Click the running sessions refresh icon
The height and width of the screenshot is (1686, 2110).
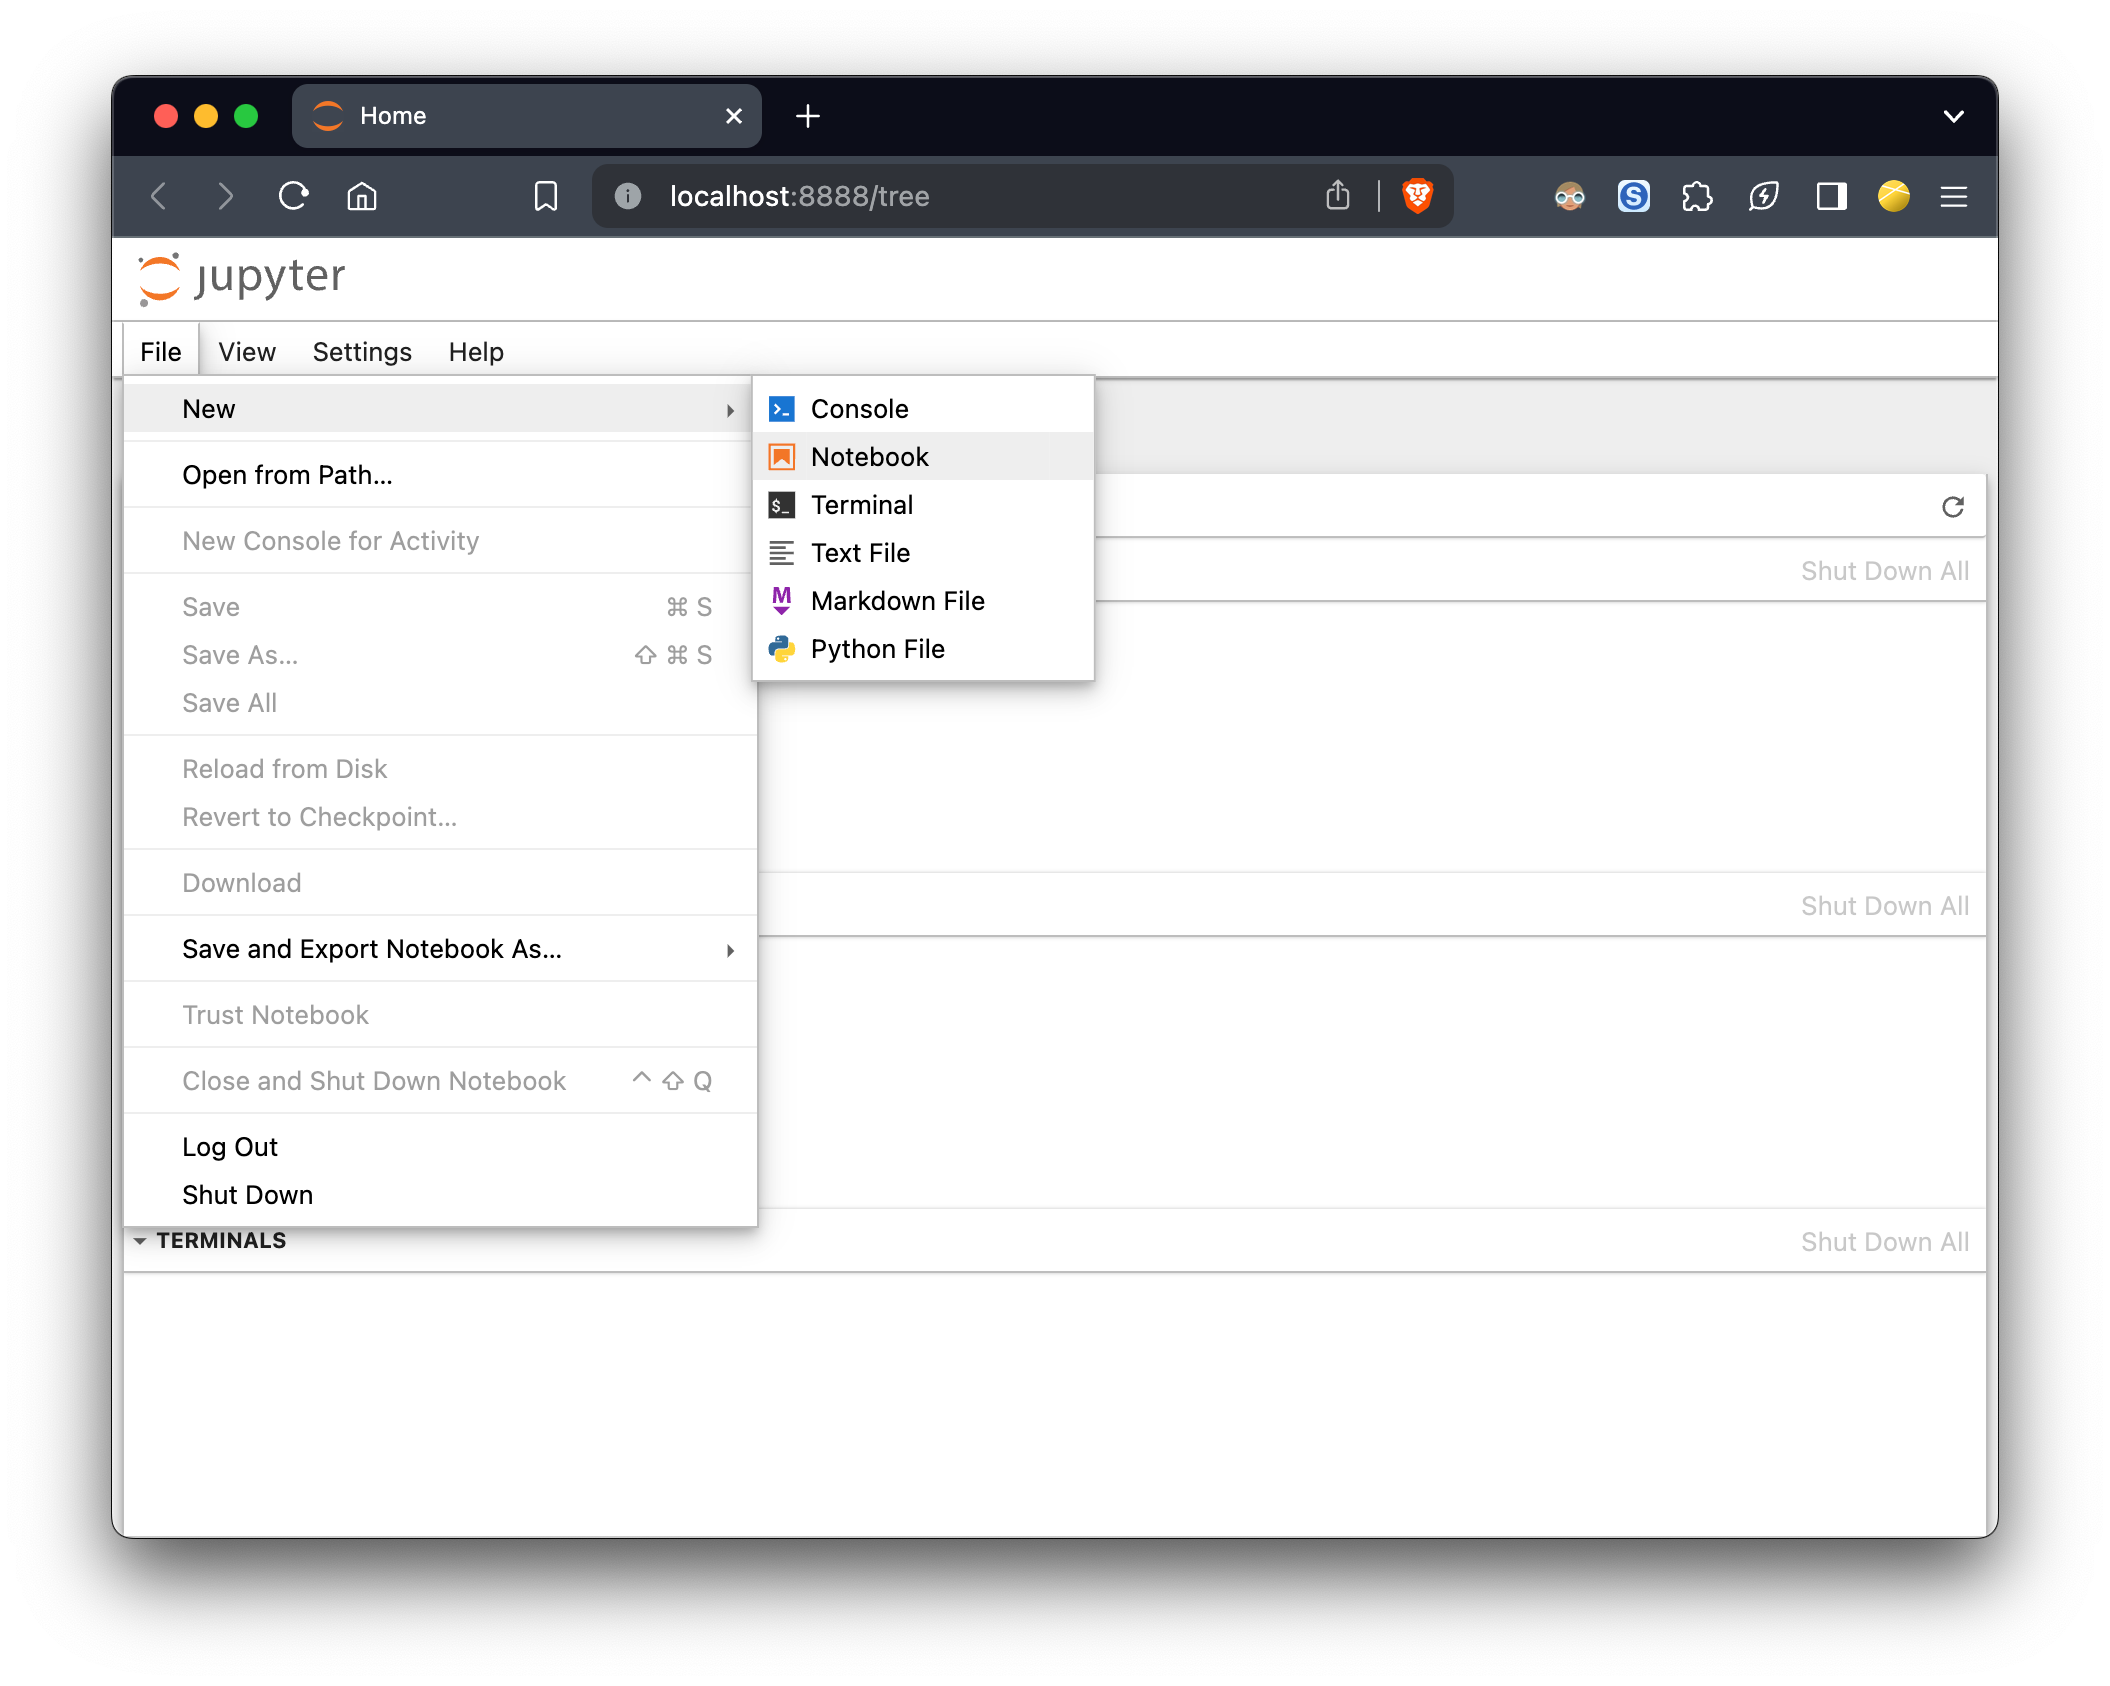[1952, 507]
